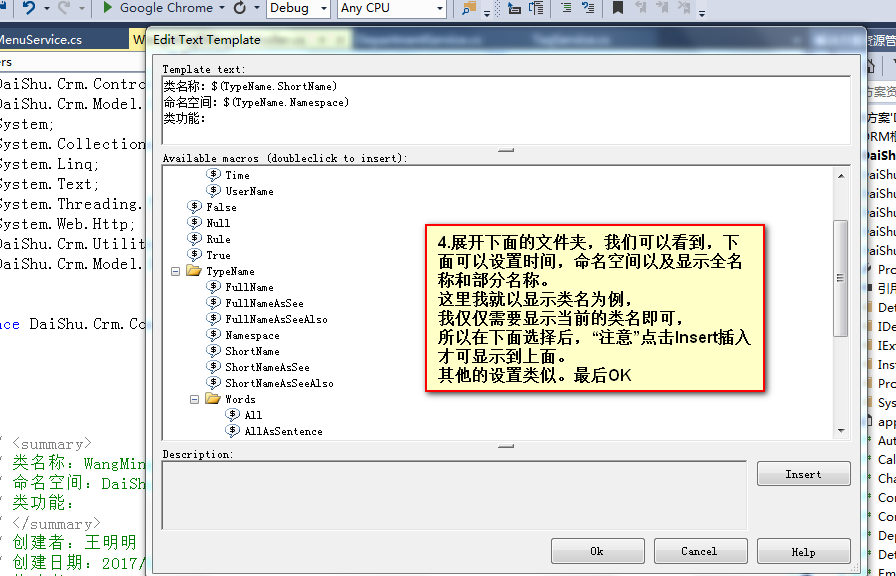The width and height of the screenshot is (896, 576).
Task: Click the restart debugging refresh icon
Action: [x=240, y=10]
